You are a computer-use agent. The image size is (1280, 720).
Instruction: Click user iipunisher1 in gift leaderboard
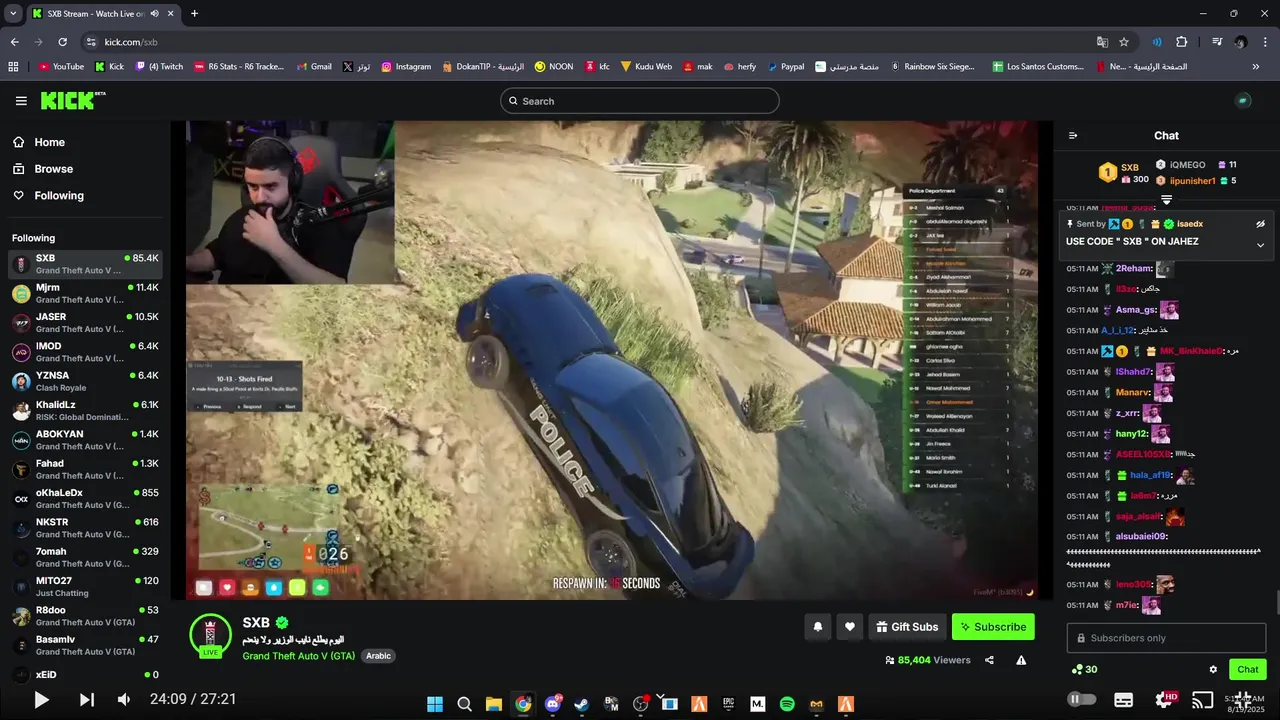coord(1192,181)
